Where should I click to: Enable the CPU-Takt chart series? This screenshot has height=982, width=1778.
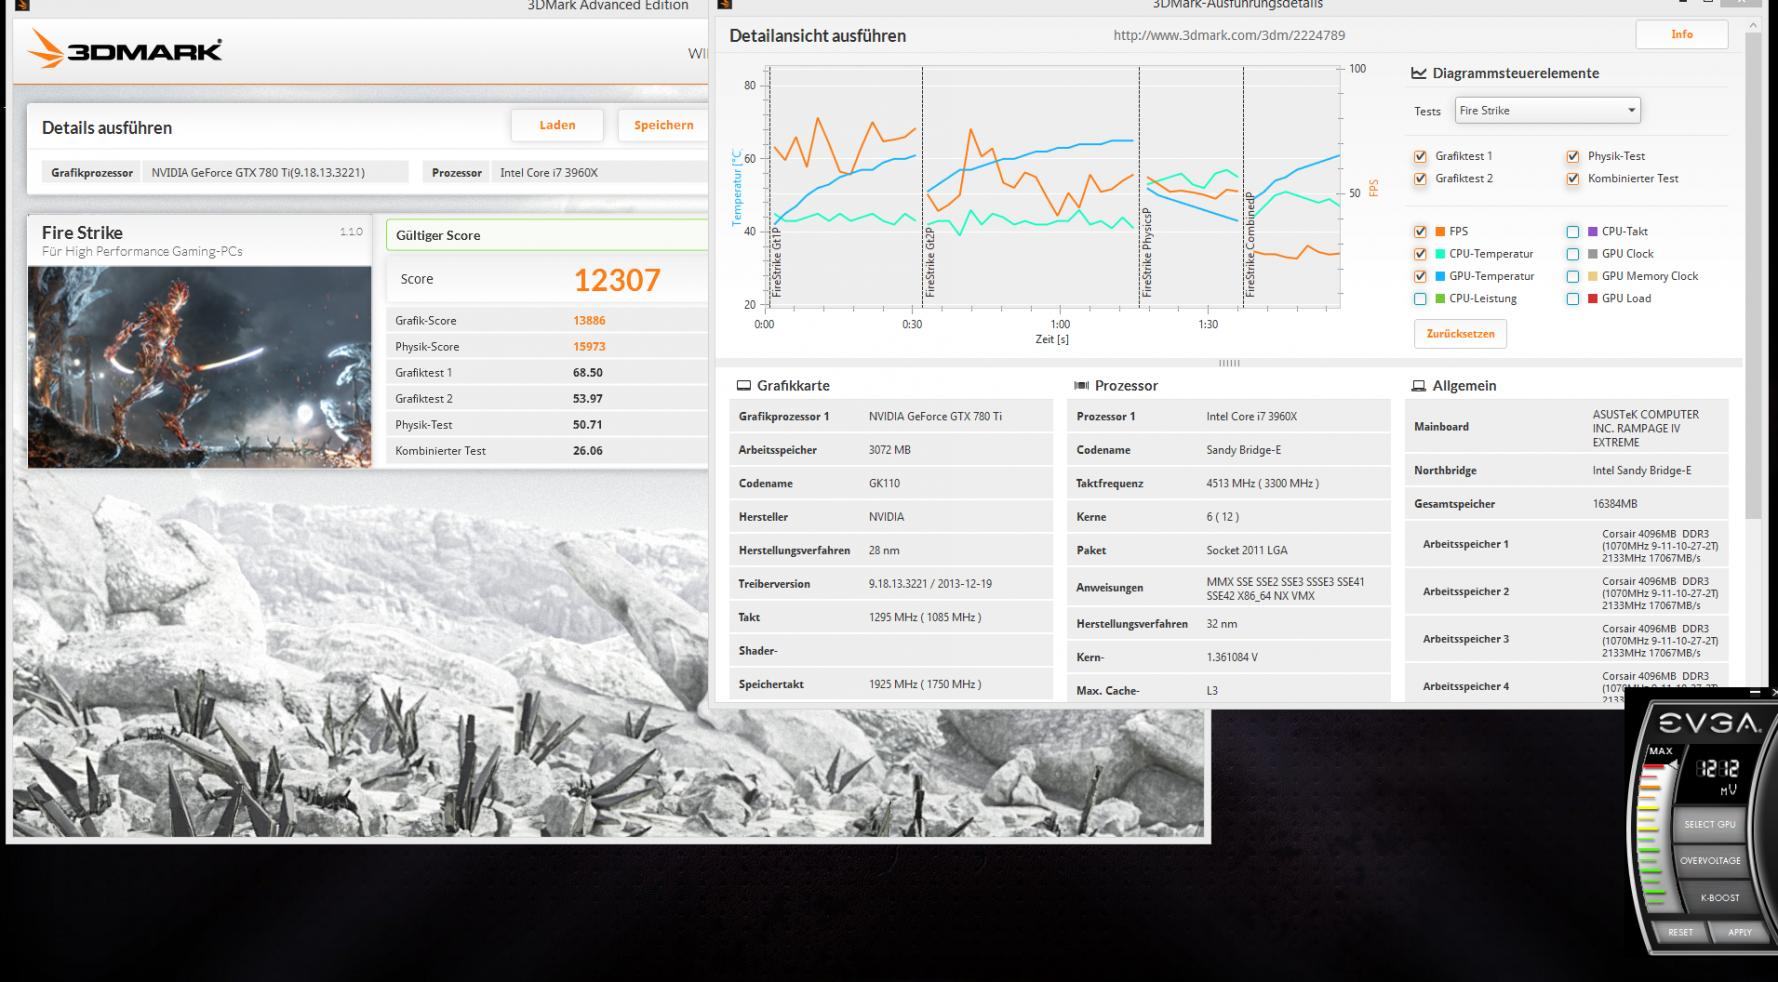[x=1573, y=231]
